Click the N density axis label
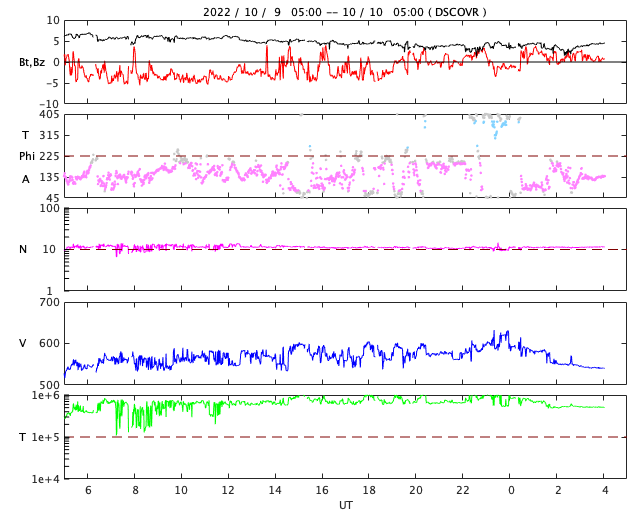The width and height of the screenshot is (640, 512). point(23,249)
